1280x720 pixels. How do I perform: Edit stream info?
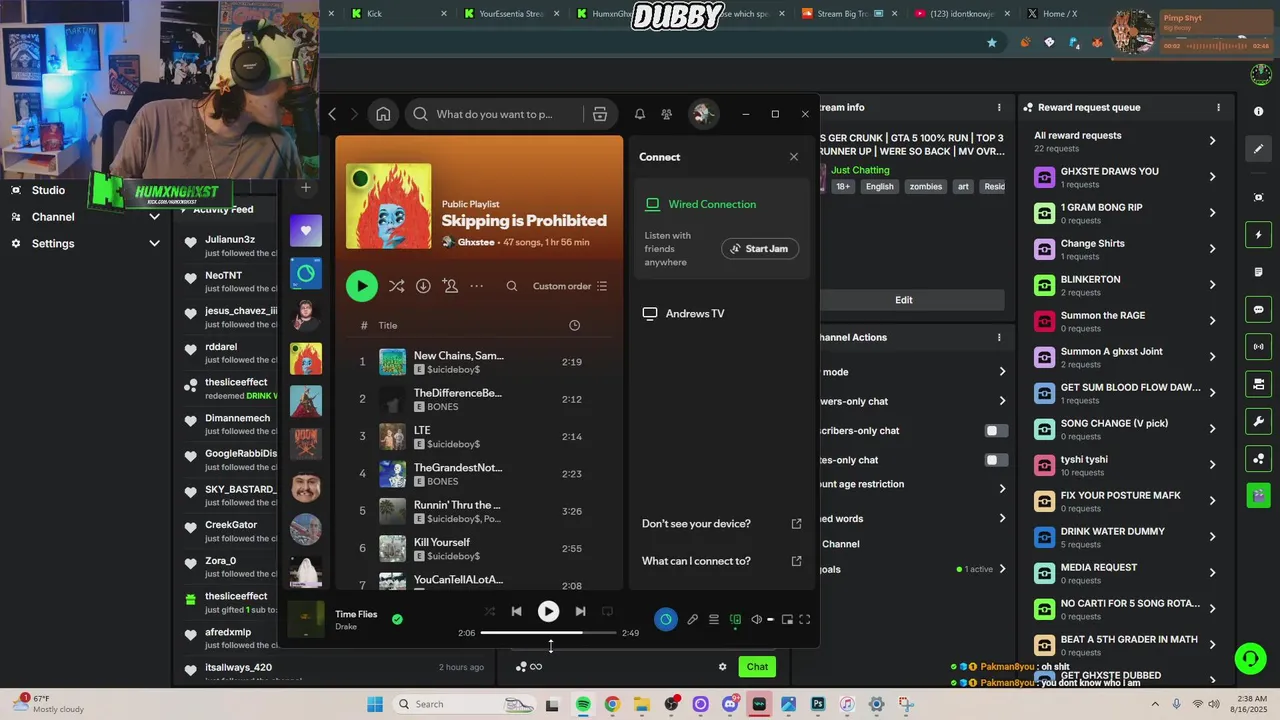(x=903, y=300)
